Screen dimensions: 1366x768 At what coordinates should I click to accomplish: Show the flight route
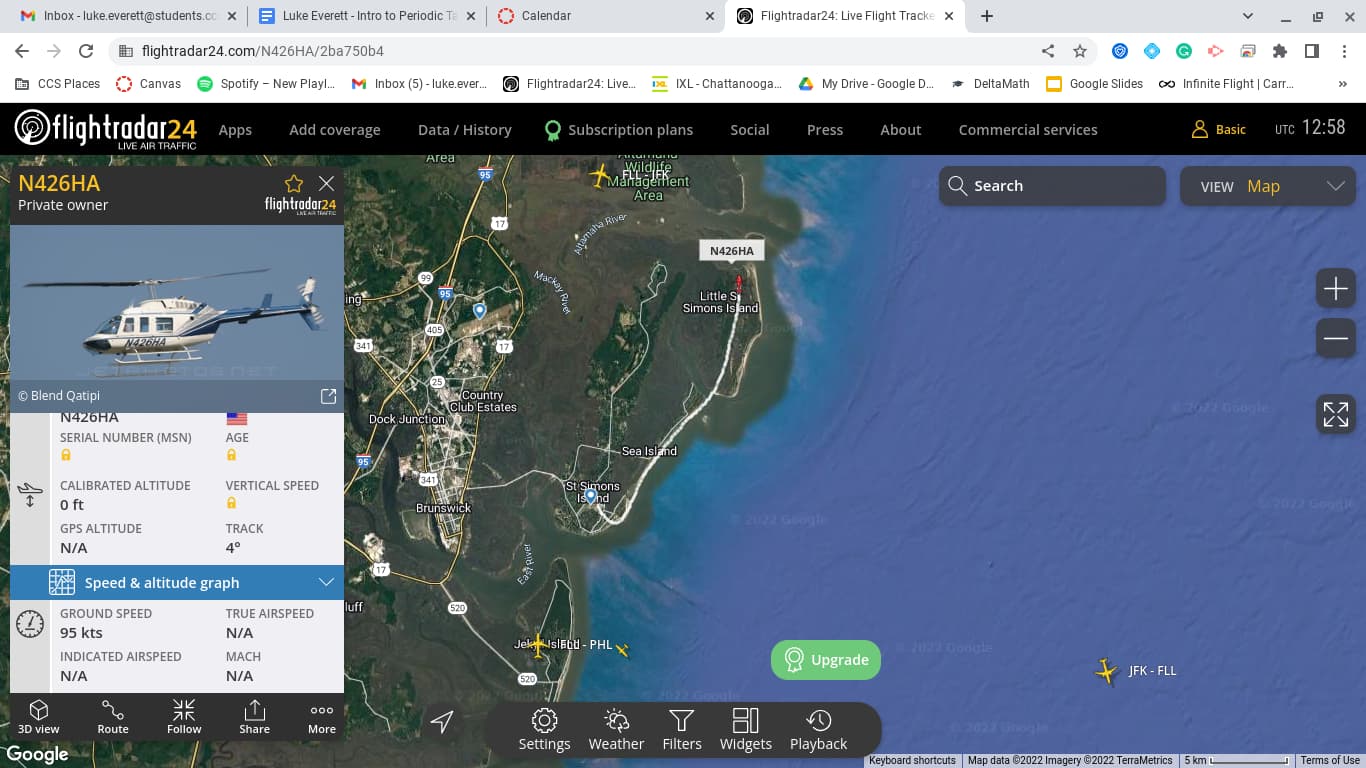pyautogui.click(x=113, y=717)
